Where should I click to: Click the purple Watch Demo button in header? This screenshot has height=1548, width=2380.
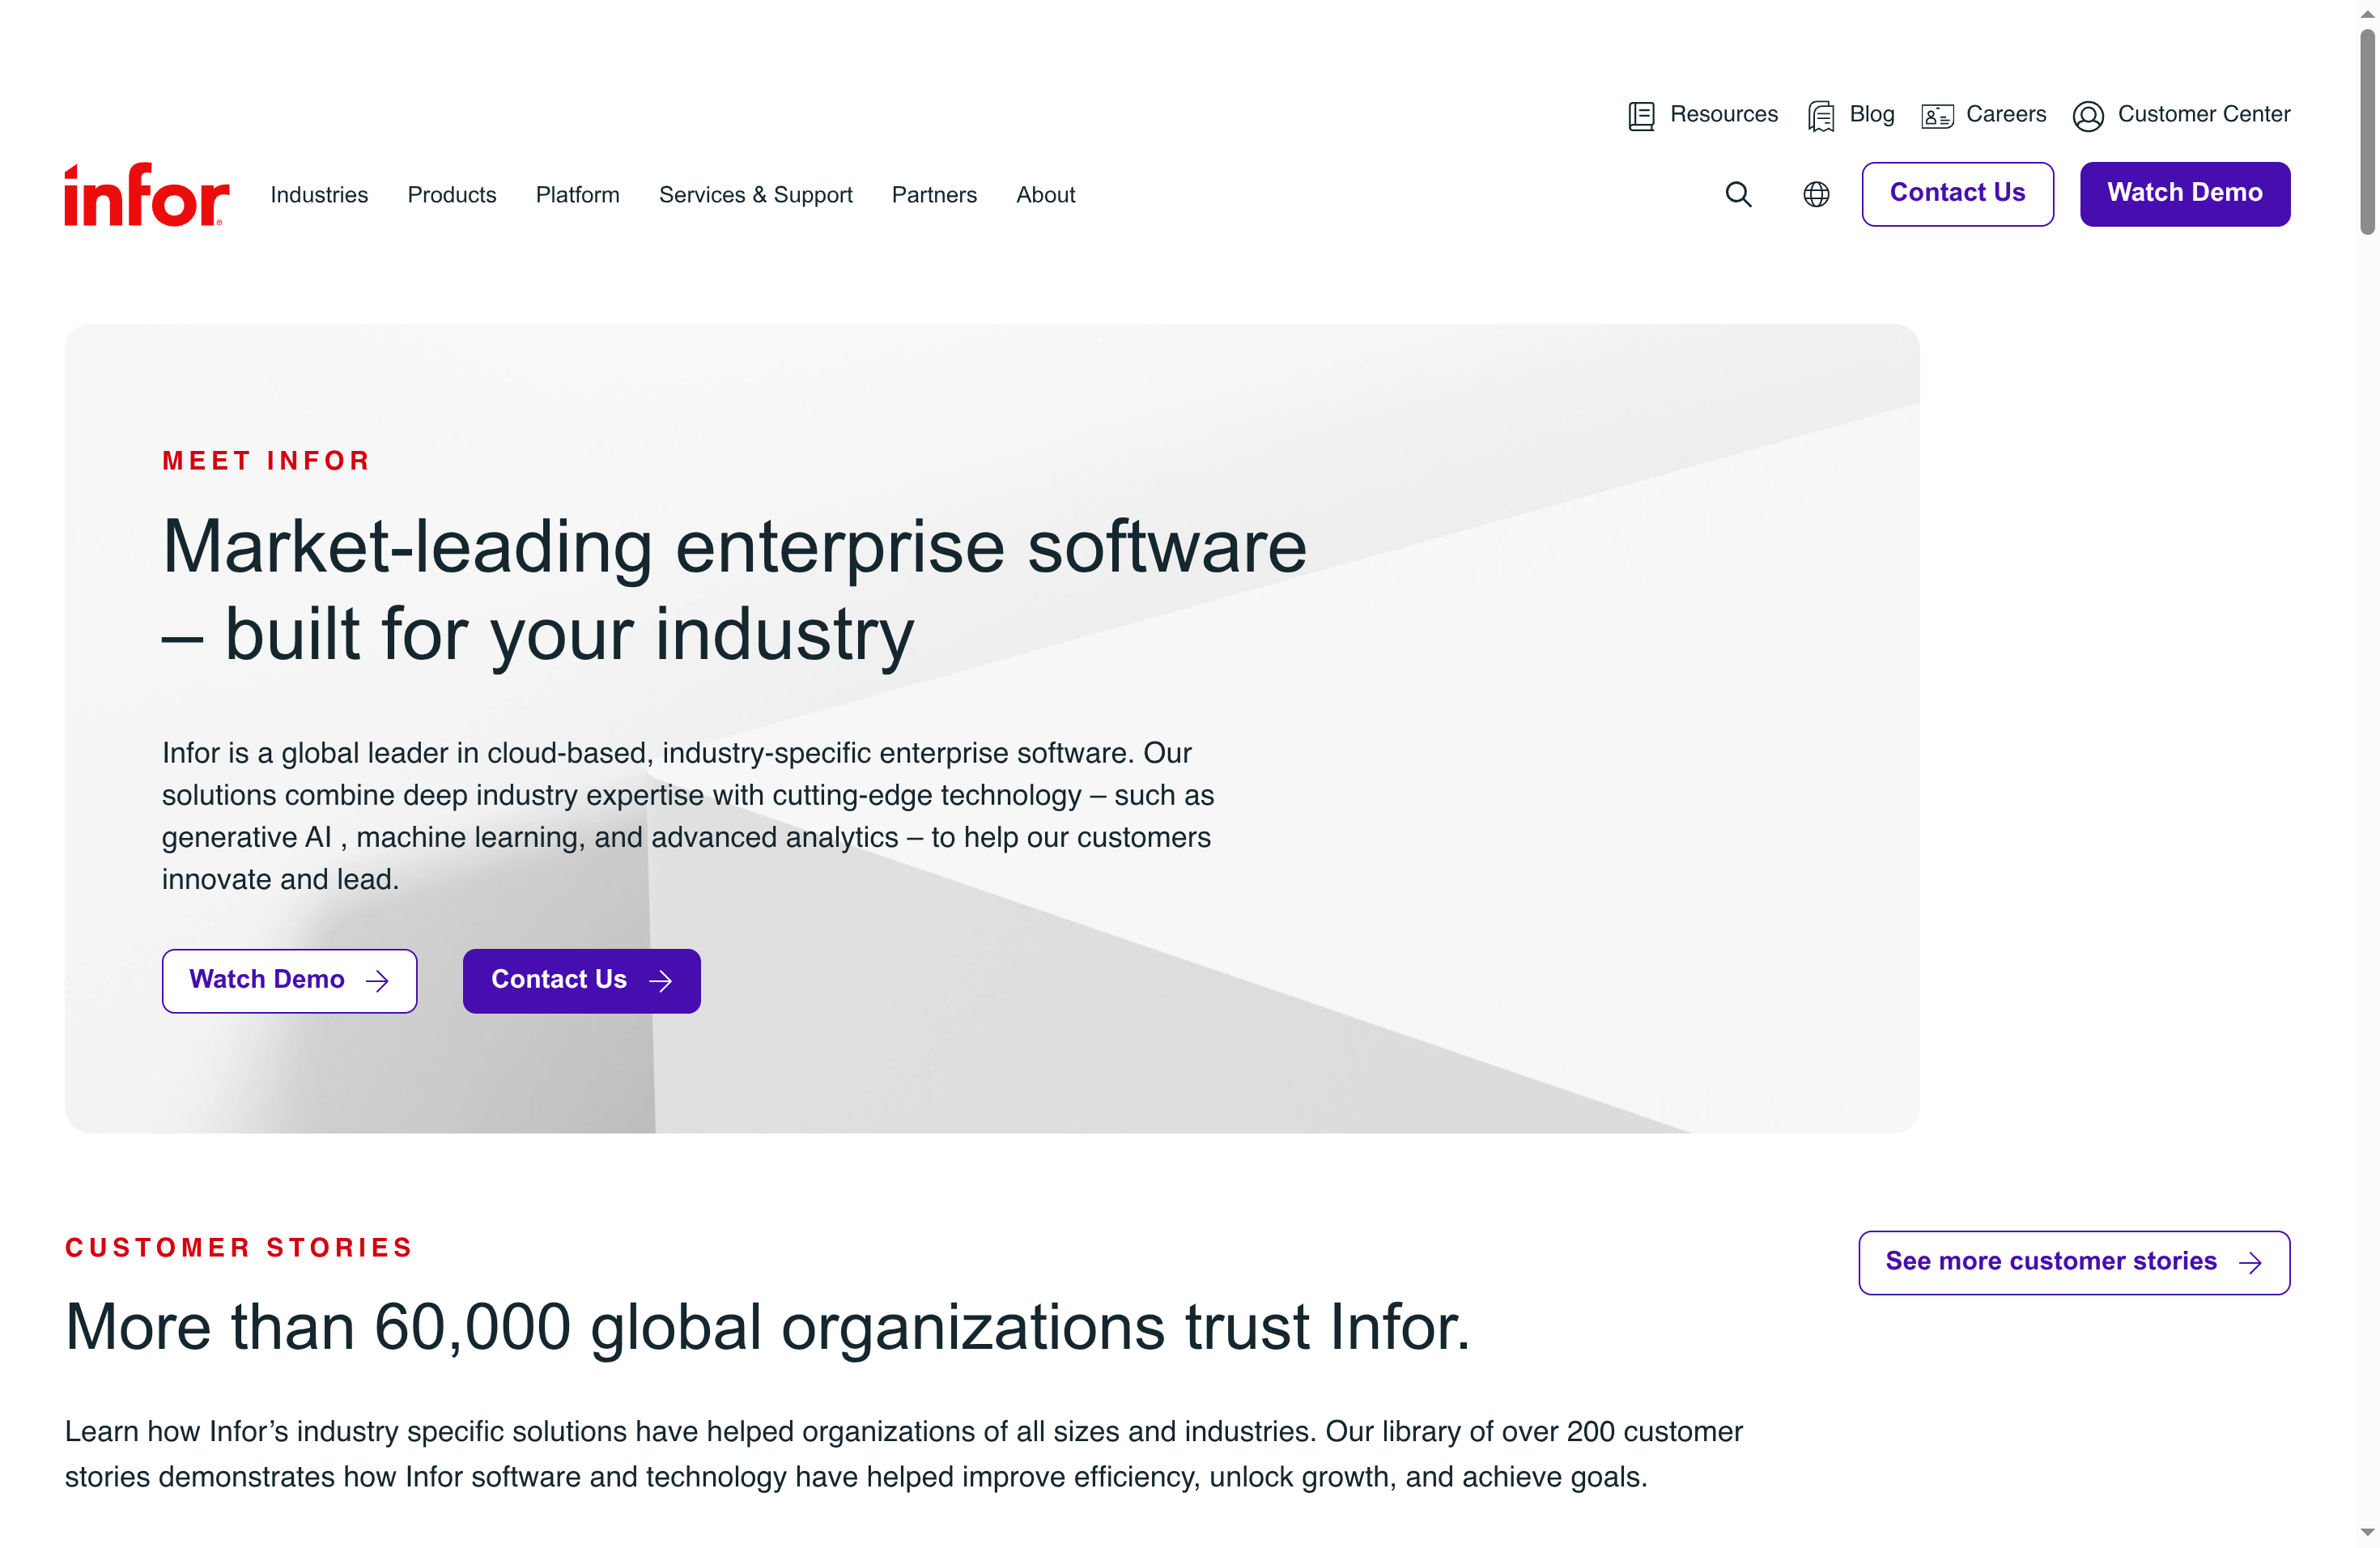(2185, 193)
